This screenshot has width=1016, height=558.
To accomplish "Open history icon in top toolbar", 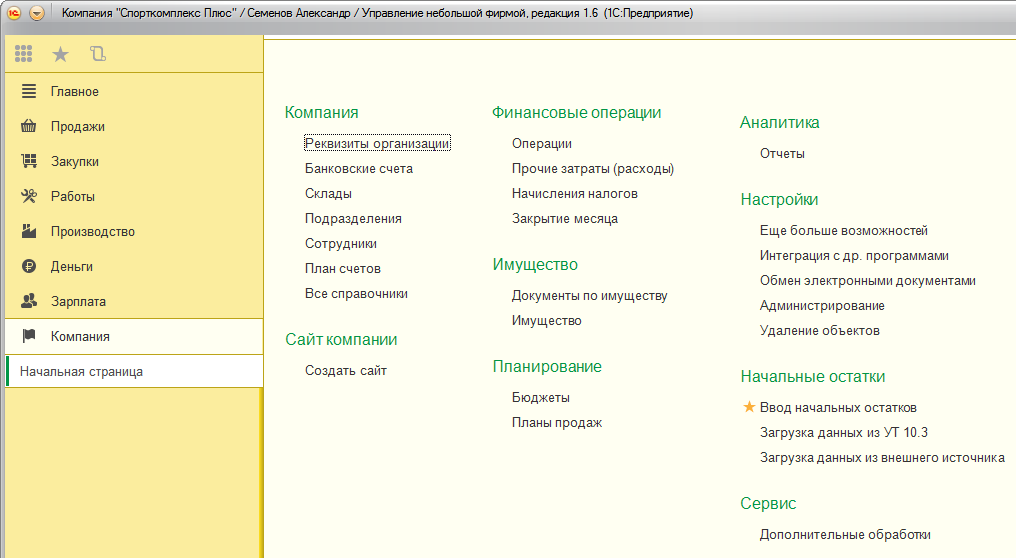I will click(98, 54).
